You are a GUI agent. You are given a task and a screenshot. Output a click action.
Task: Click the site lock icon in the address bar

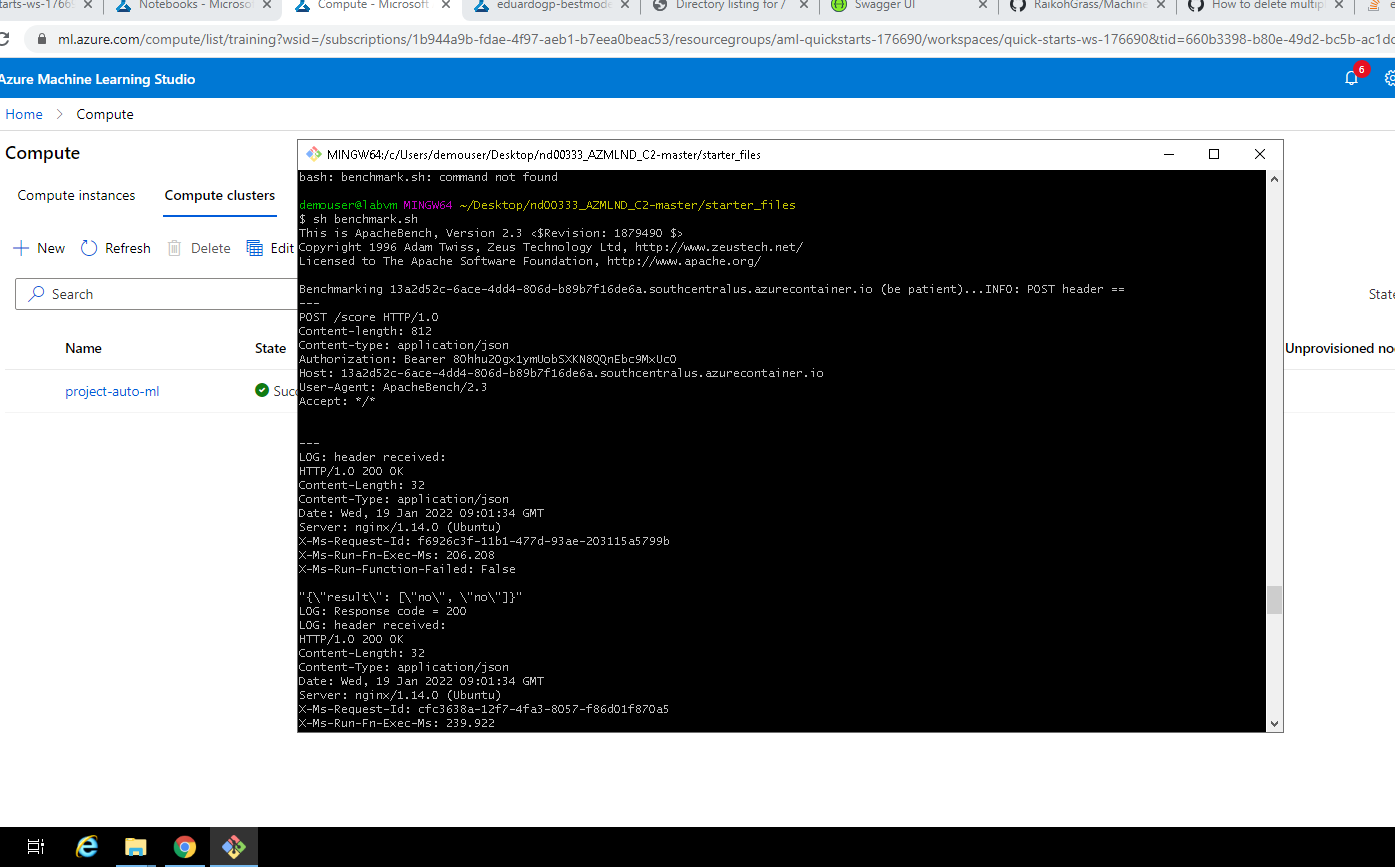[x=41, y=40]
